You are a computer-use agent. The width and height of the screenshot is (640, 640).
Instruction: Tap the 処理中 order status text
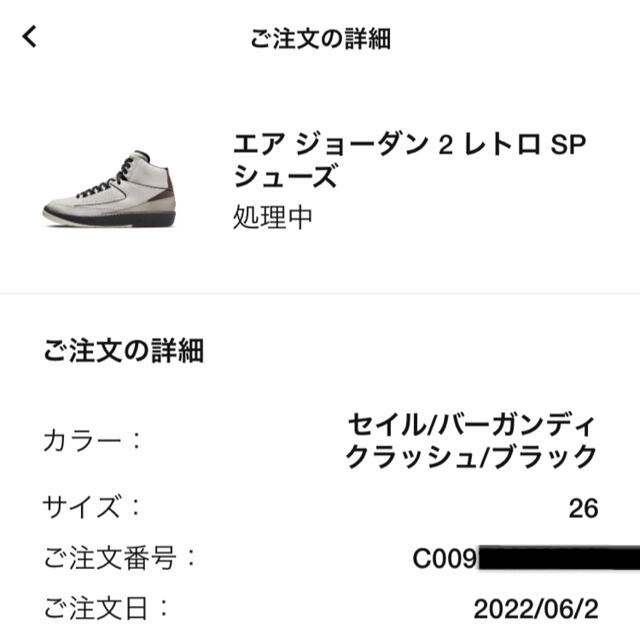click(x=272, y=217)
